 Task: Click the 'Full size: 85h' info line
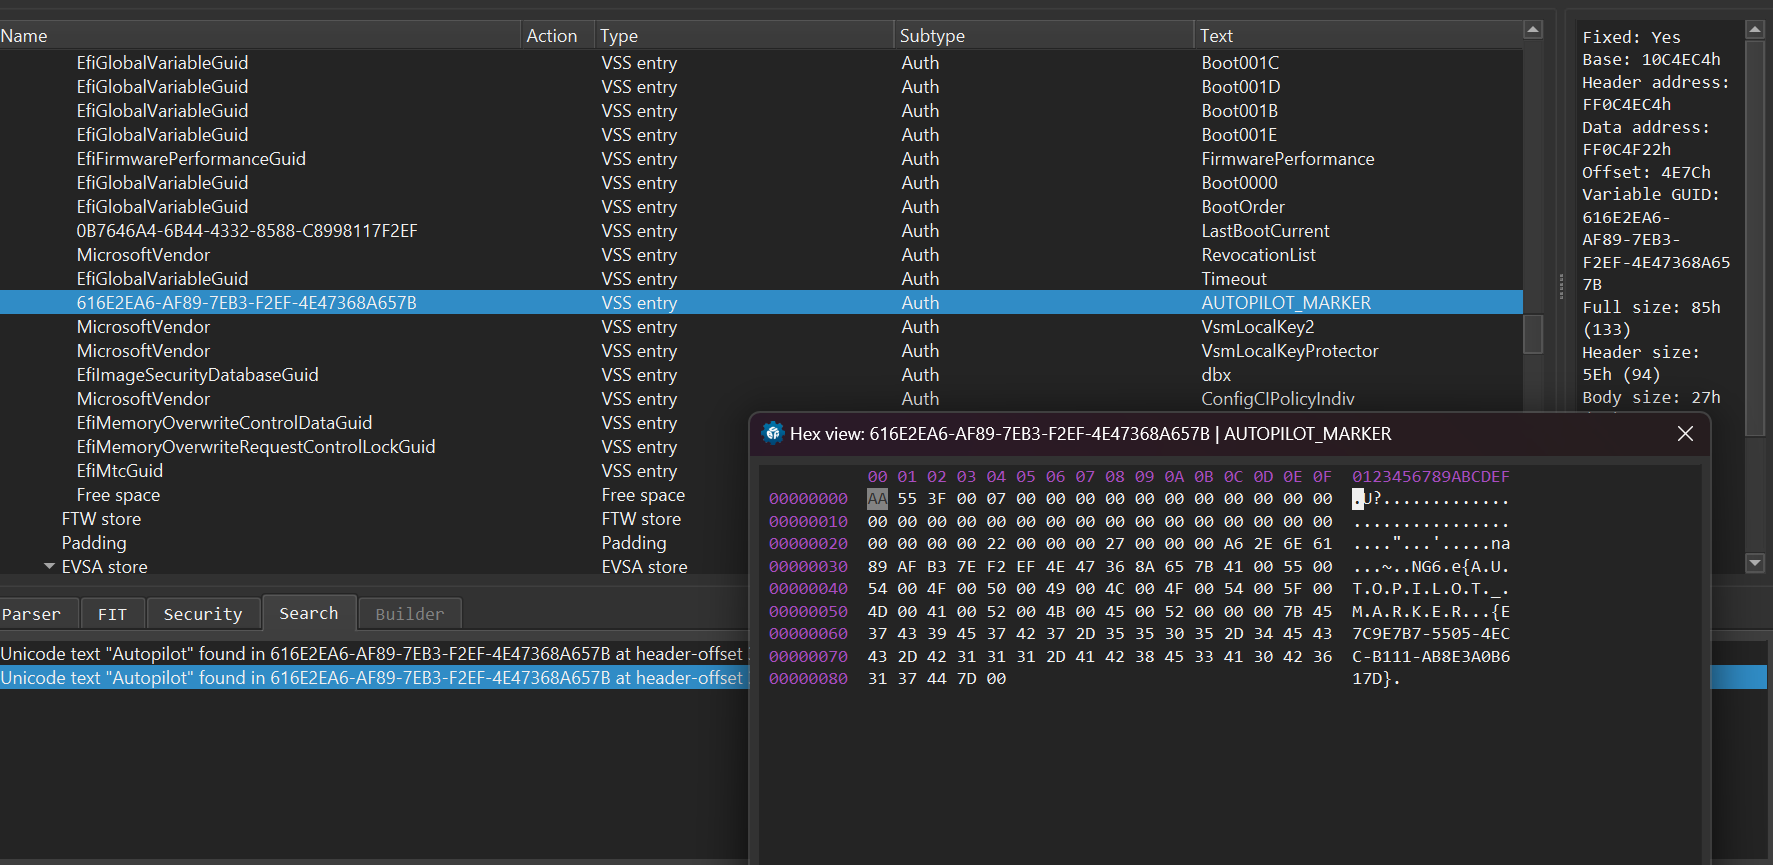click(1651, 307)
